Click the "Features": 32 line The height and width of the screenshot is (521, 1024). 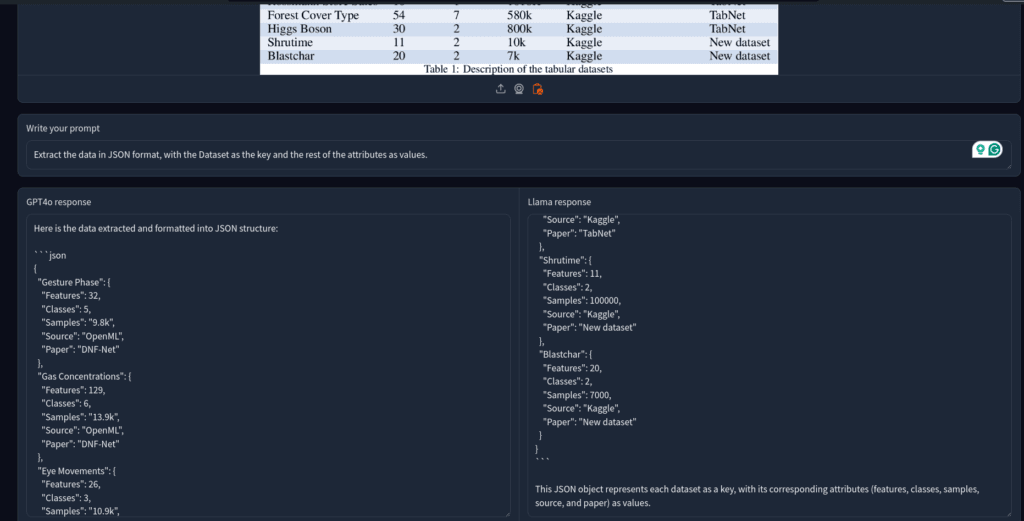(71, 296)
